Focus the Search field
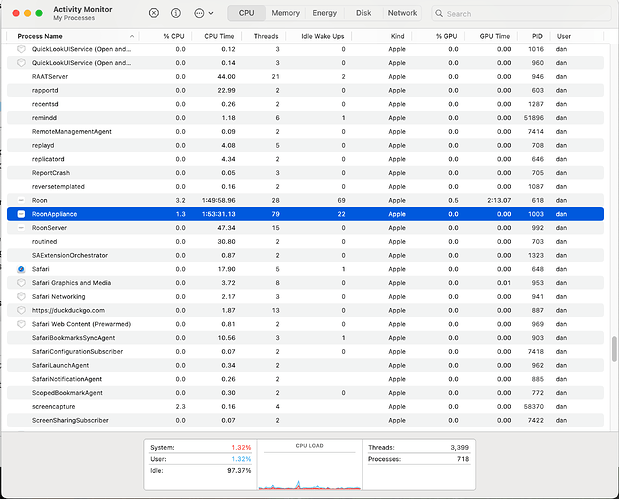Viewport: 619px width, 499px height. tap(521, 13)
